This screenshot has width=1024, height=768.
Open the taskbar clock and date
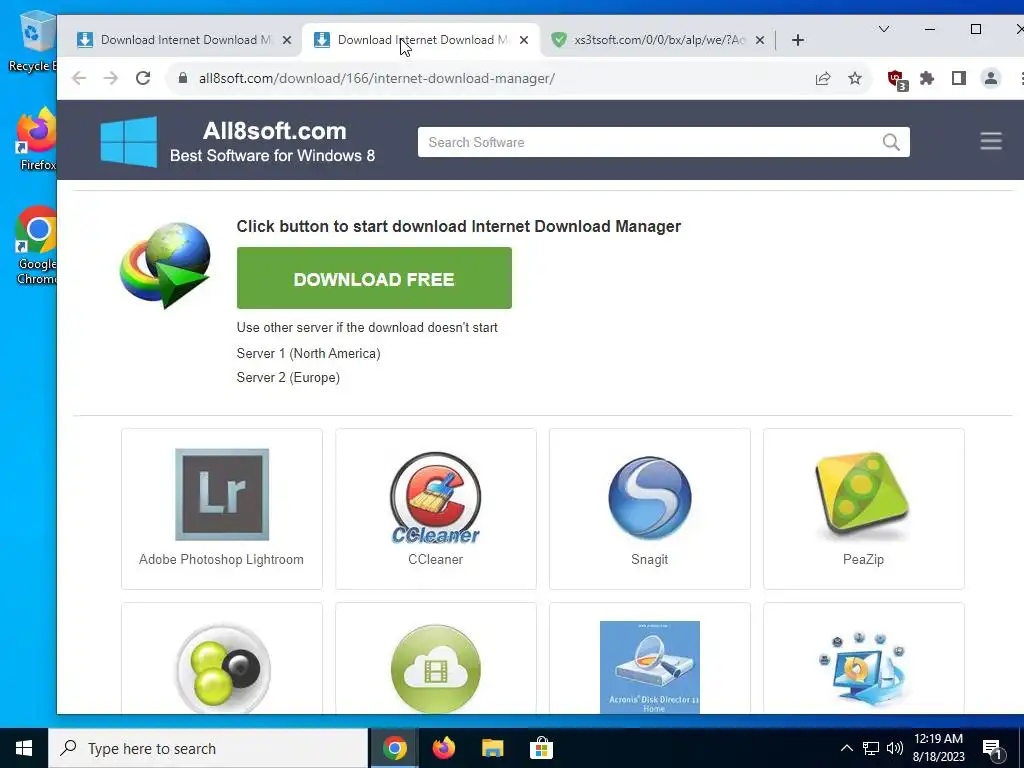click(938, 748)
